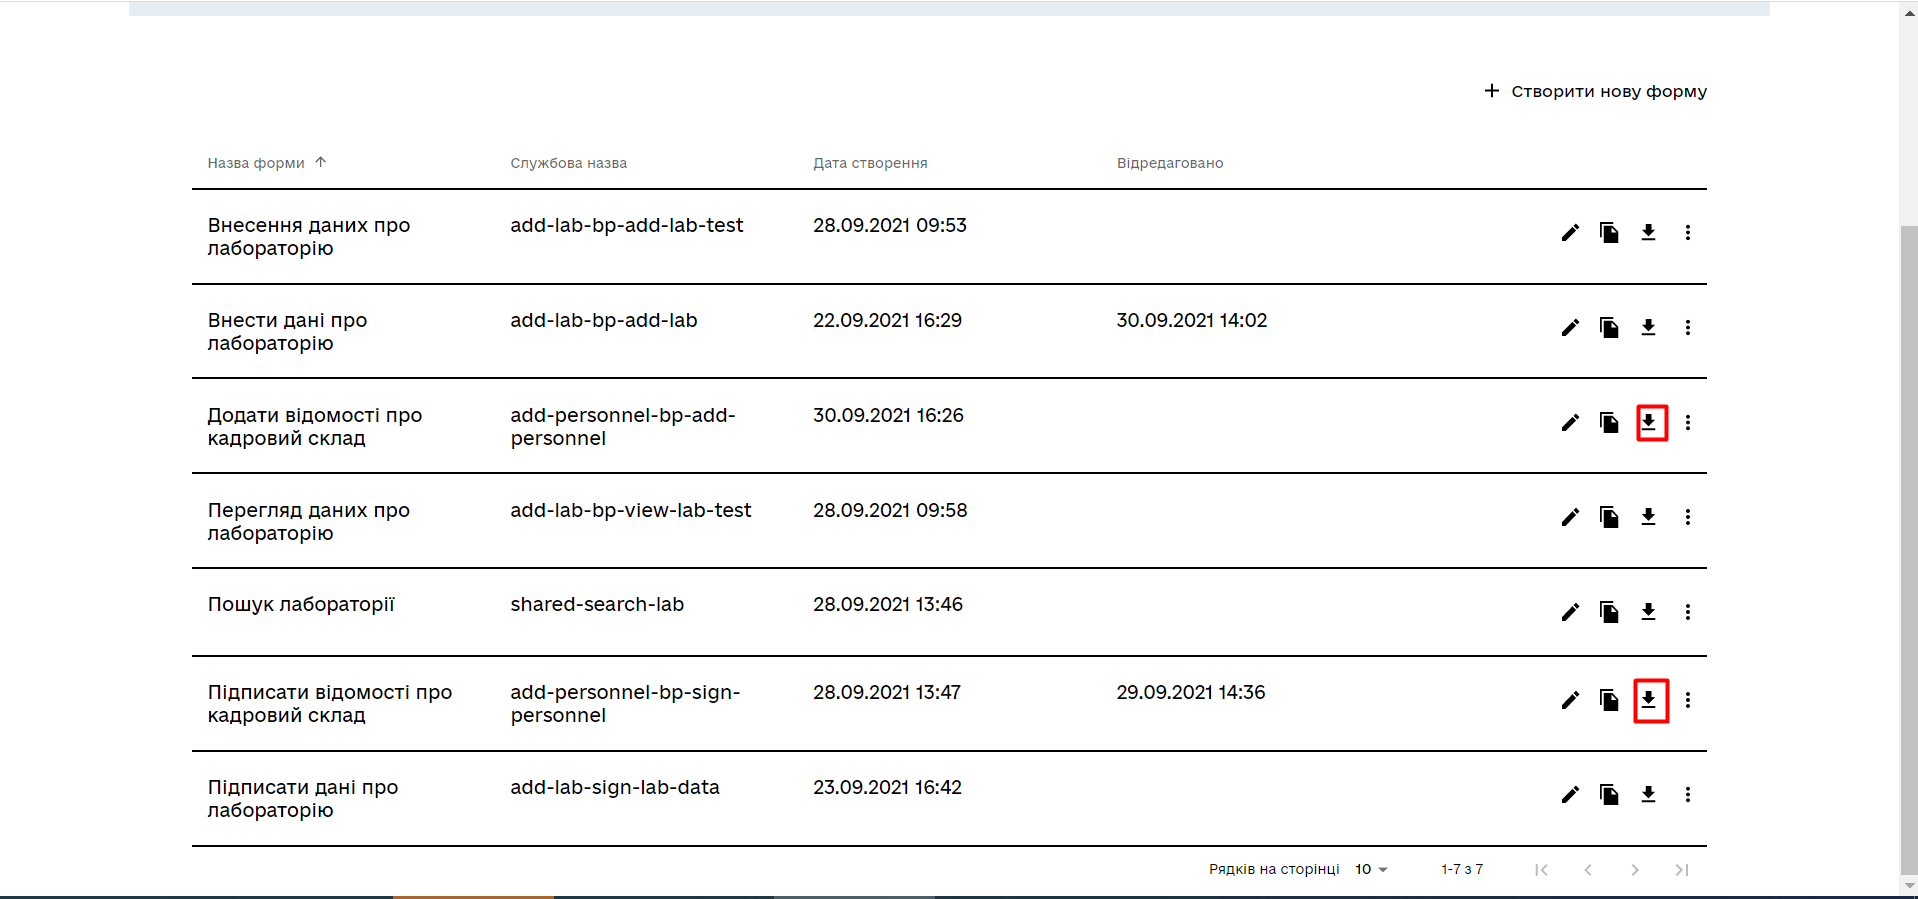Screen dimensions: 1918x899
Task: Download the add-lab-bp-add-lab-test form
Action: coord(1648,233)
